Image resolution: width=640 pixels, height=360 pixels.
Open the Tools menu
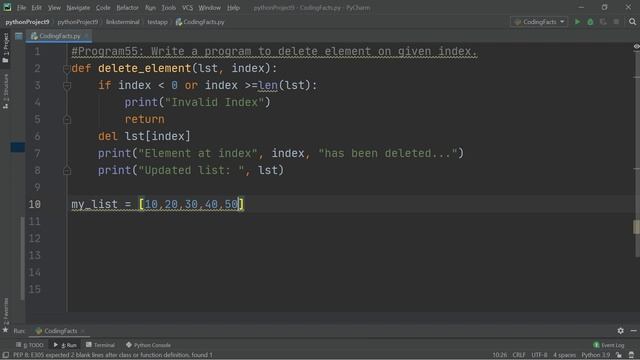[x=168, y=8]
